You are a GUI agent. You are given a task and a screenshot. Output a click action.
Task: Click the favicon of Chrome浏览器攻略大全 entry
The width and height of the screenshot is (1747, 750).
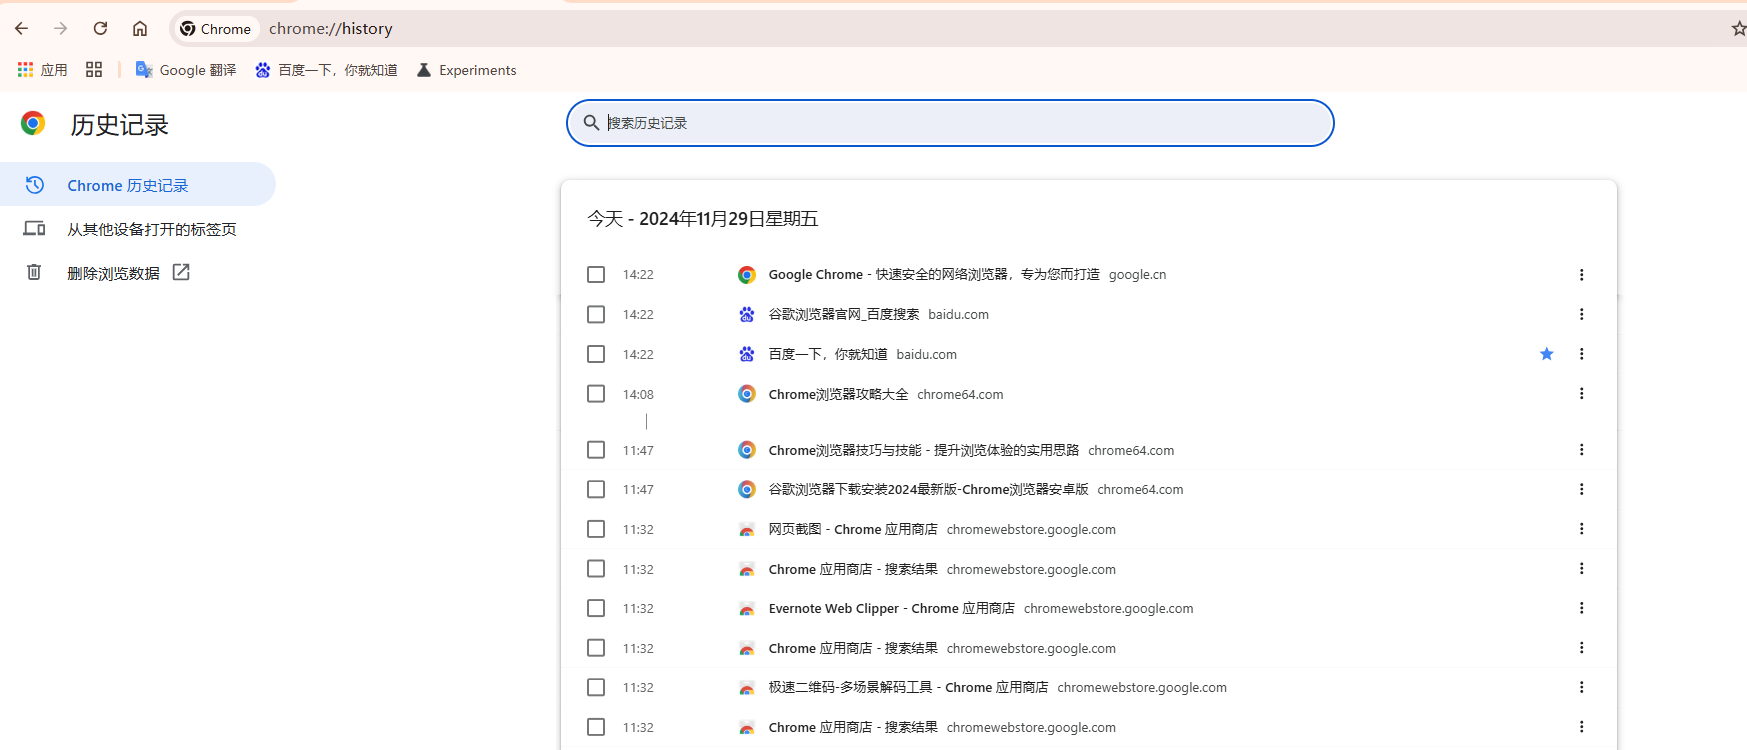coord(747,394)
